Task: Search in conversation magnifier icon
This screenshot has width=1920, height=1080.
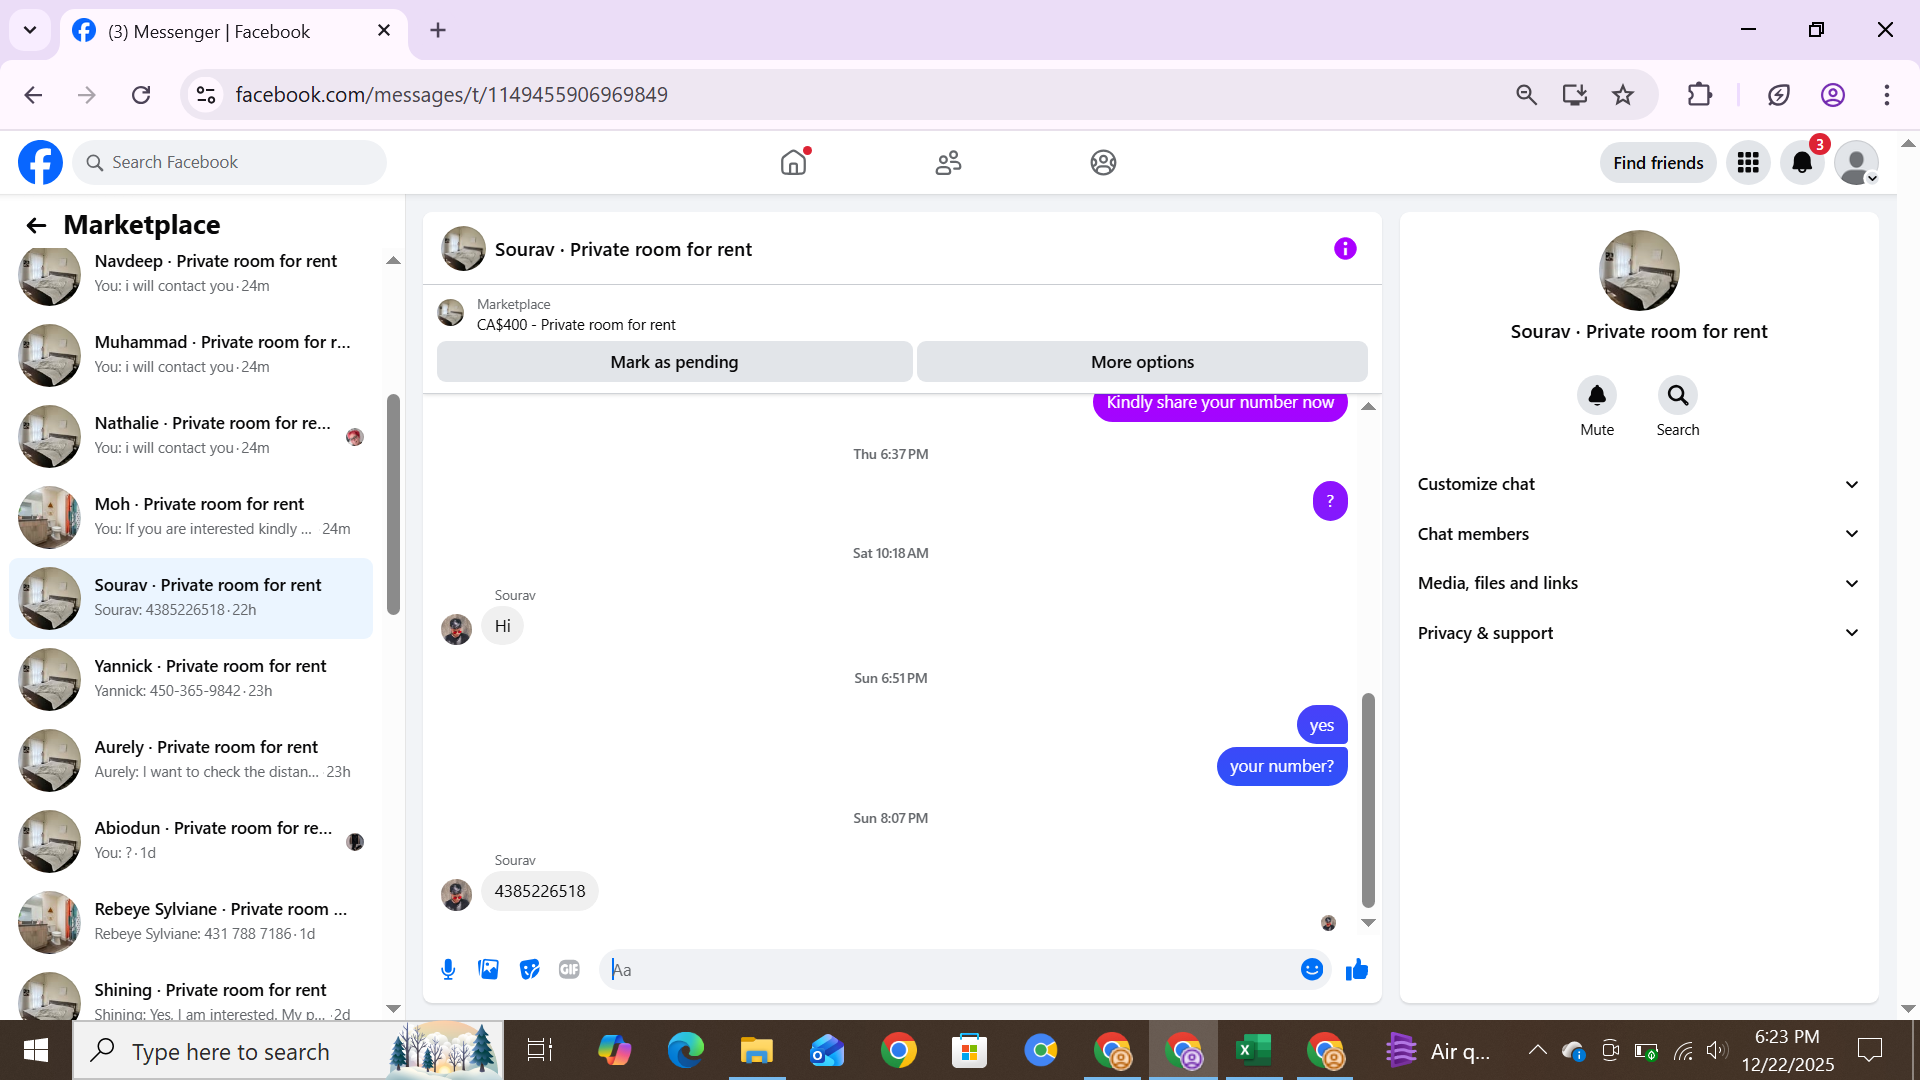Action: coord(1677,396)
